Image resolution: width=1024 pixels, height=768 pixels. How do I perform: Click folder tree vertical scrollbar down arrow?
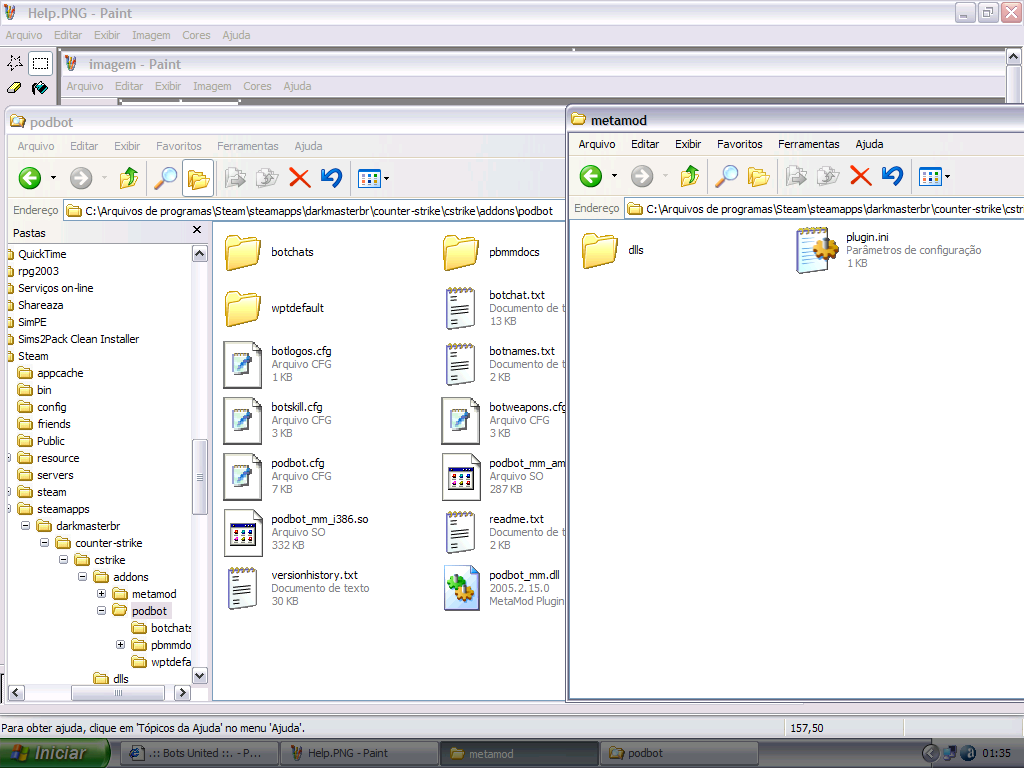200,676
